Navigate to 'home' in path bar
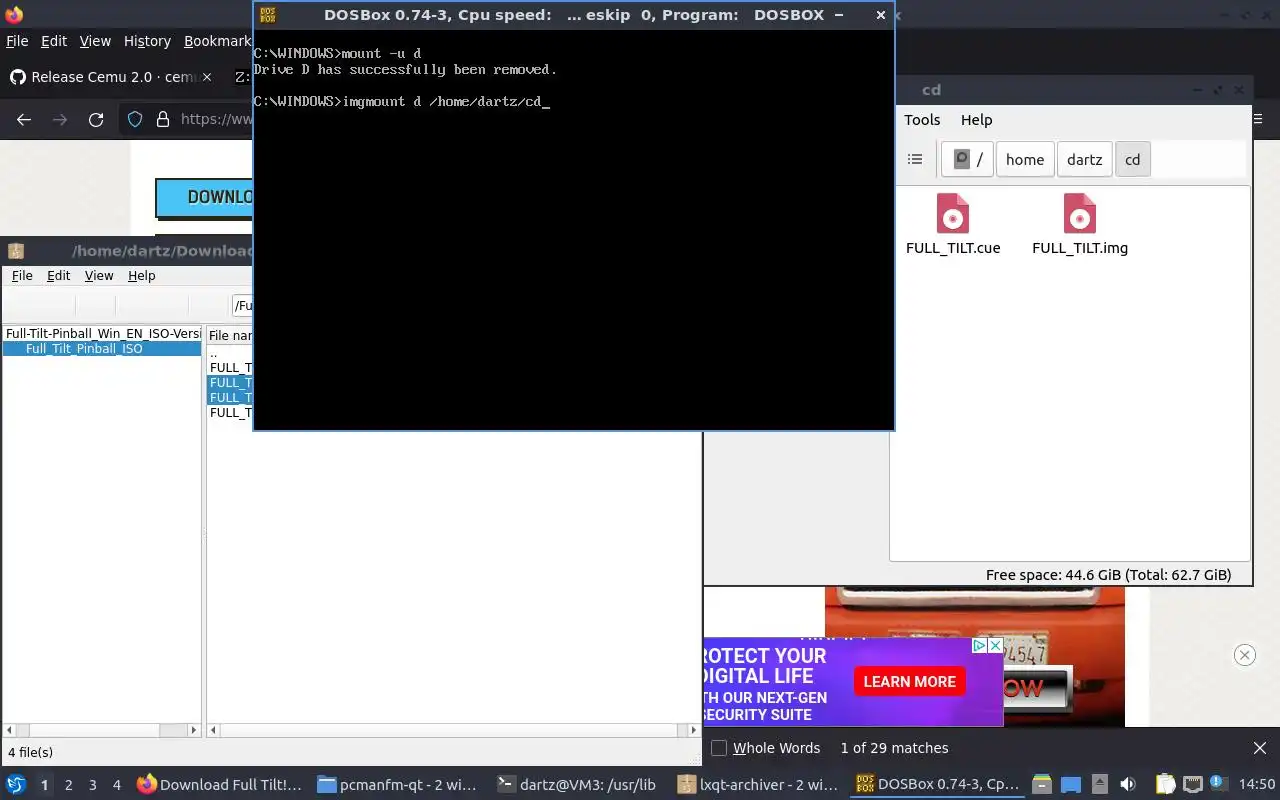 tap(1025, 159)
